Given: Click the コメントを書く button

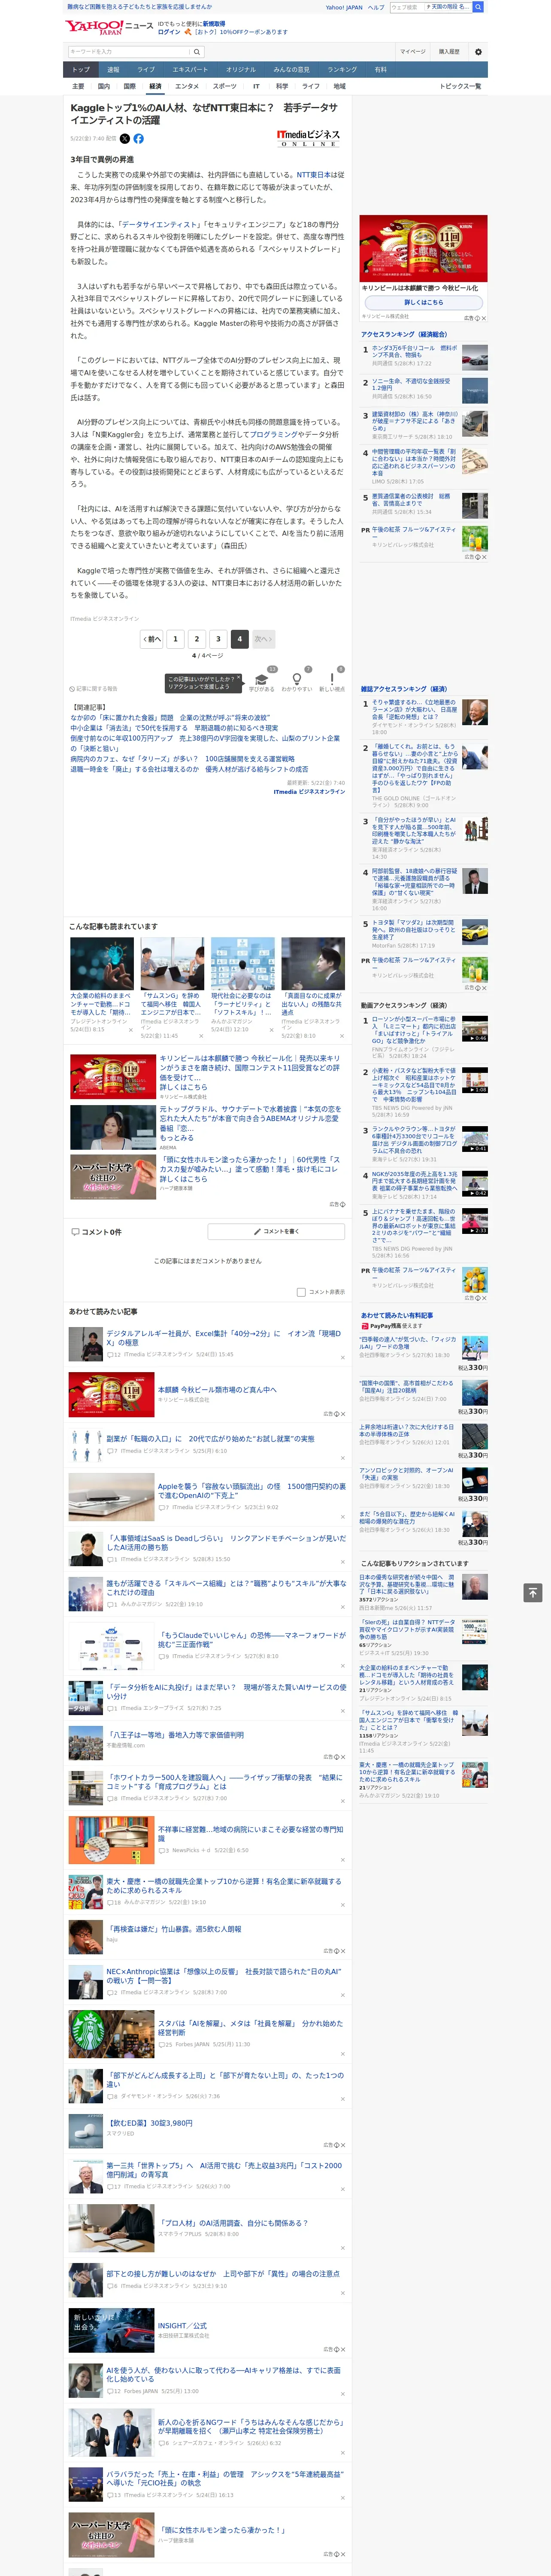Looking at the screenshot, I should click(x=276, y=1232).
